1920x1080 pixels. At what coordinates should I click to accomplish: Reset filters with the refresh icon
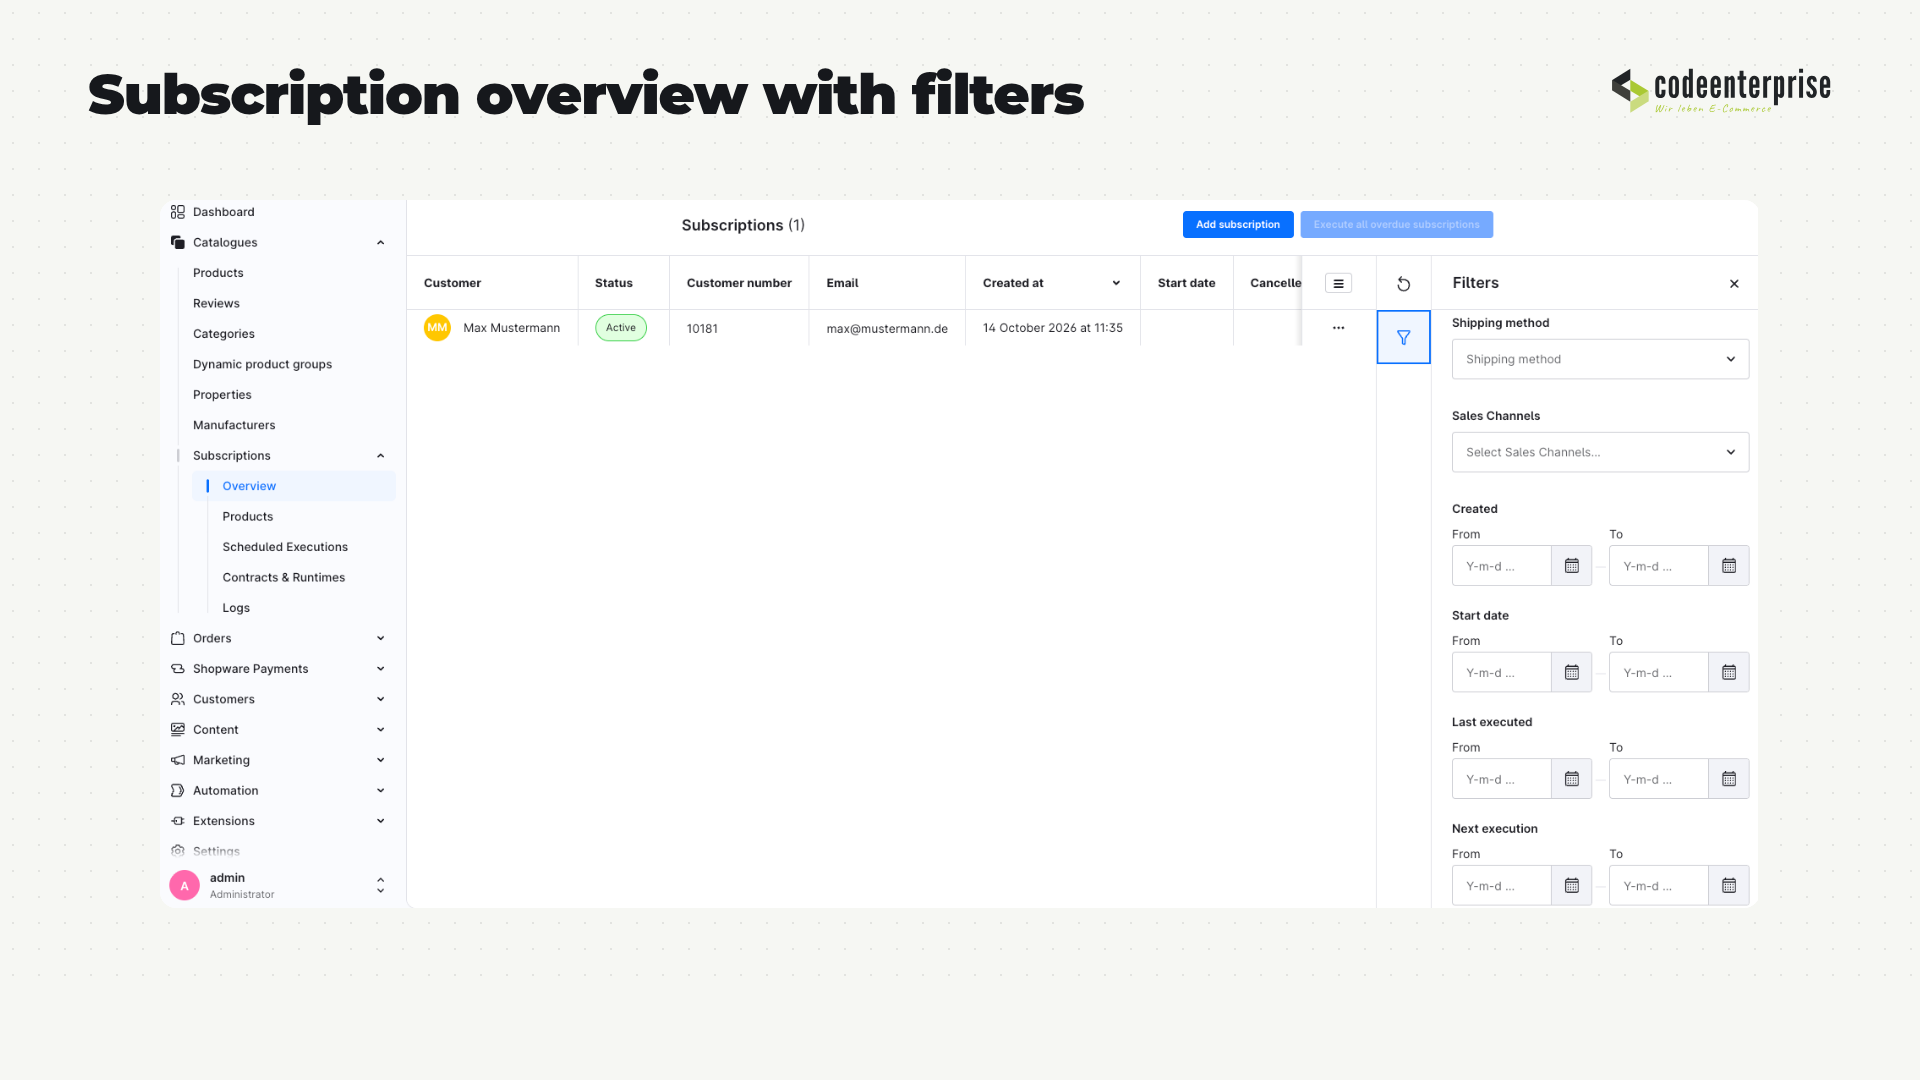(1404, 284)
